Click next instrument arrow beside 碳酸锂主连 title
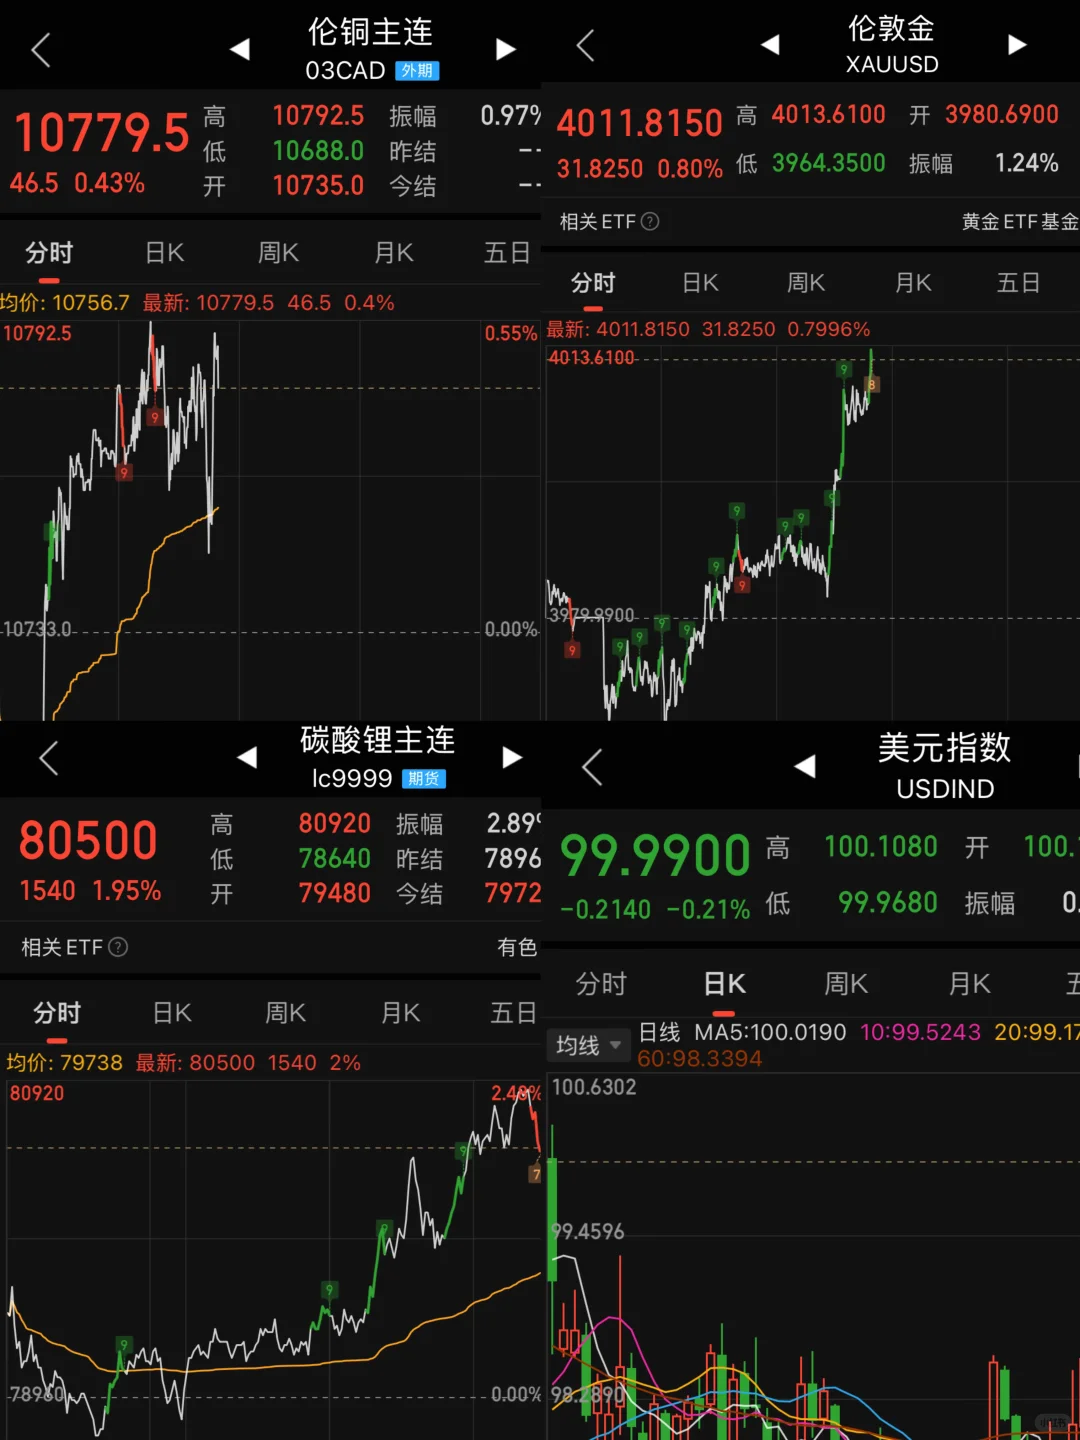 [512, 758]
